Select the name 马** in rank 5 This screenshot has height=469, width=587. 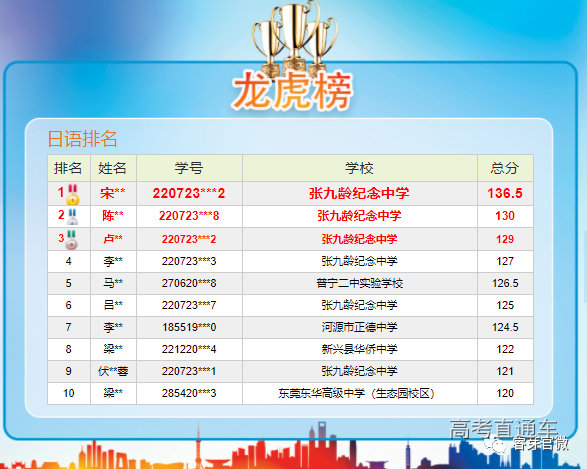[x=113, y=283]
